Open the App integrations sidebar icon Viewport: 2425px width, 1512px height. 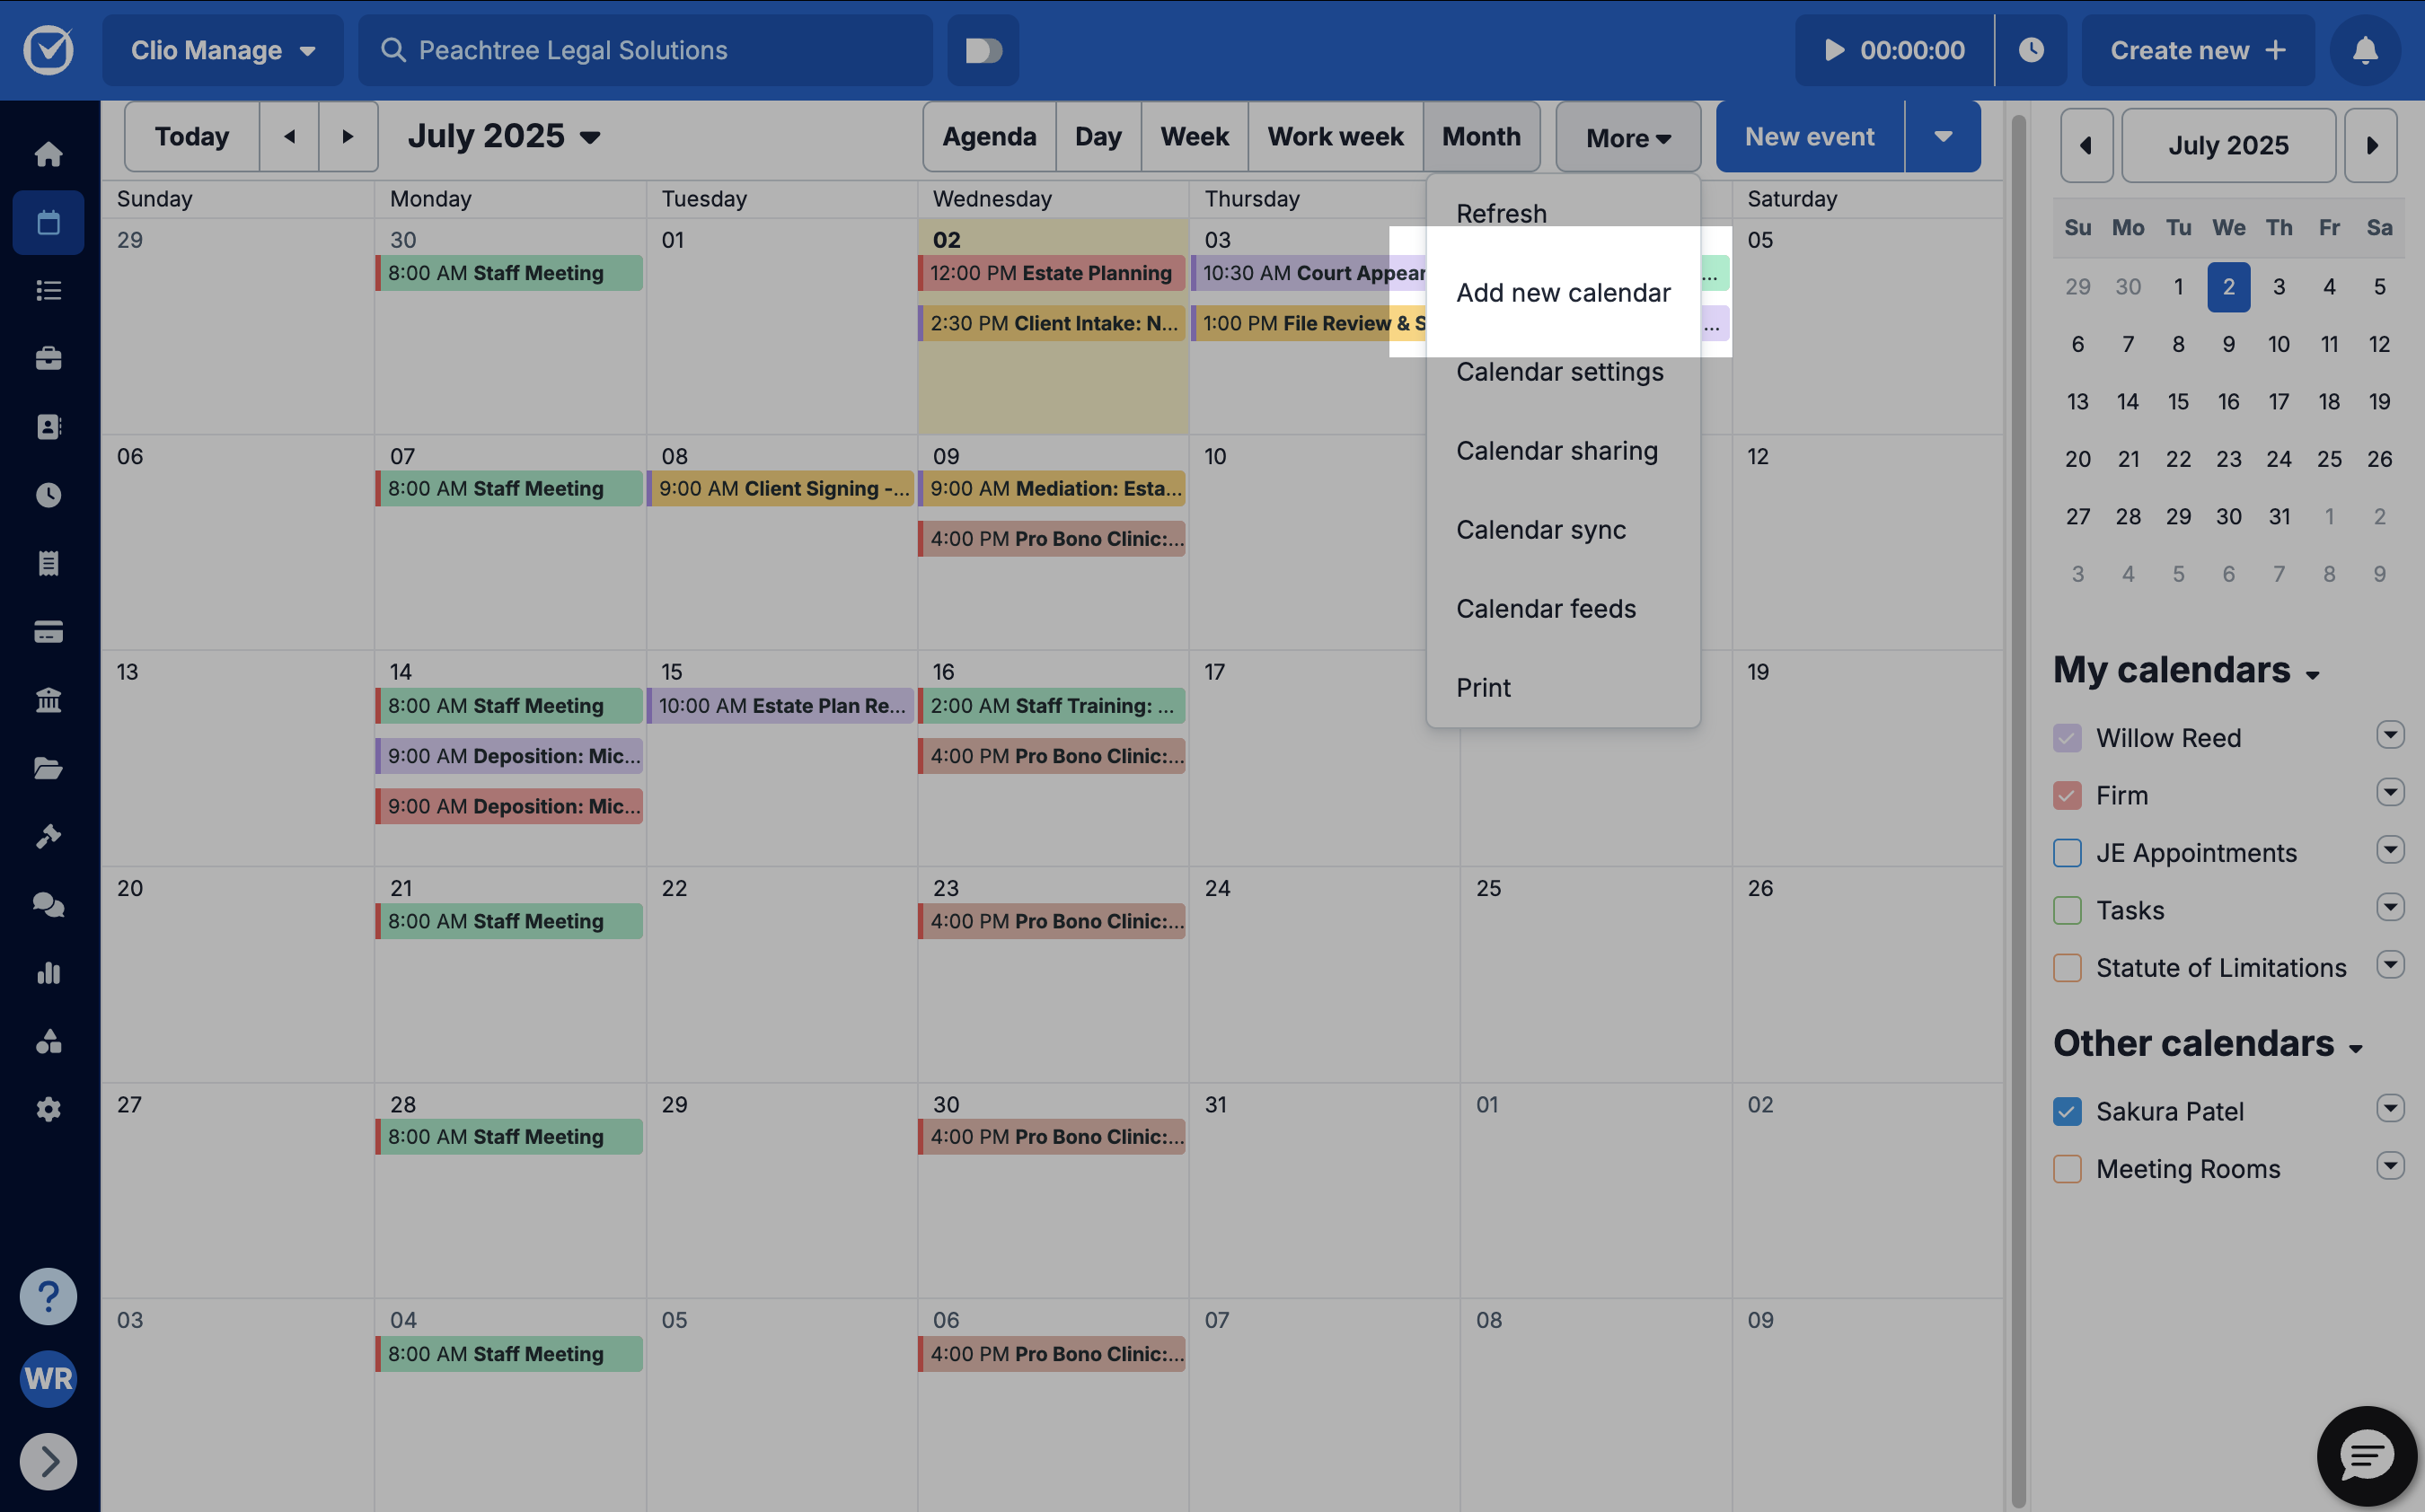[48, 1041]
